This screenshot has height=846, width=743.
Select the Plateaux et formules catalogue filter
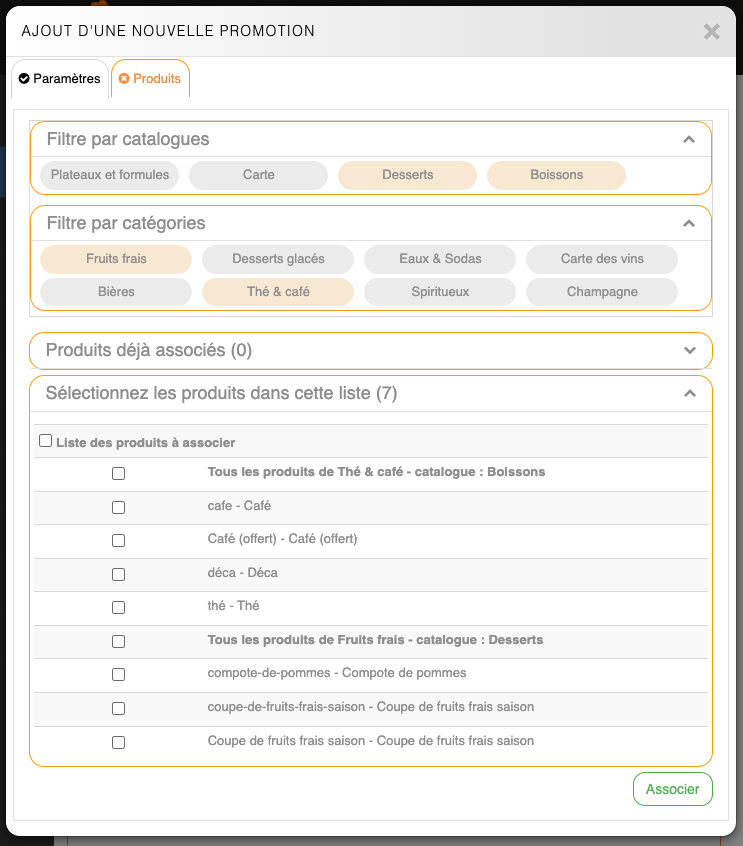coord(110,175)
